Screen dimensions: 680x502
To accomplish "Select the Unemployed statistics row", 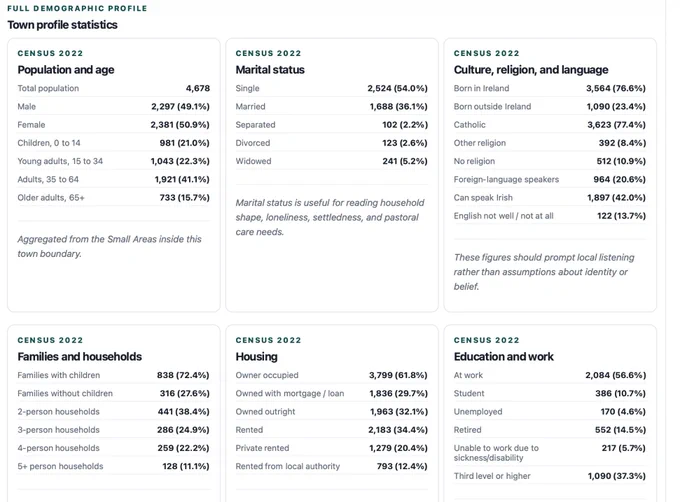I will click(x=549, y=411).
